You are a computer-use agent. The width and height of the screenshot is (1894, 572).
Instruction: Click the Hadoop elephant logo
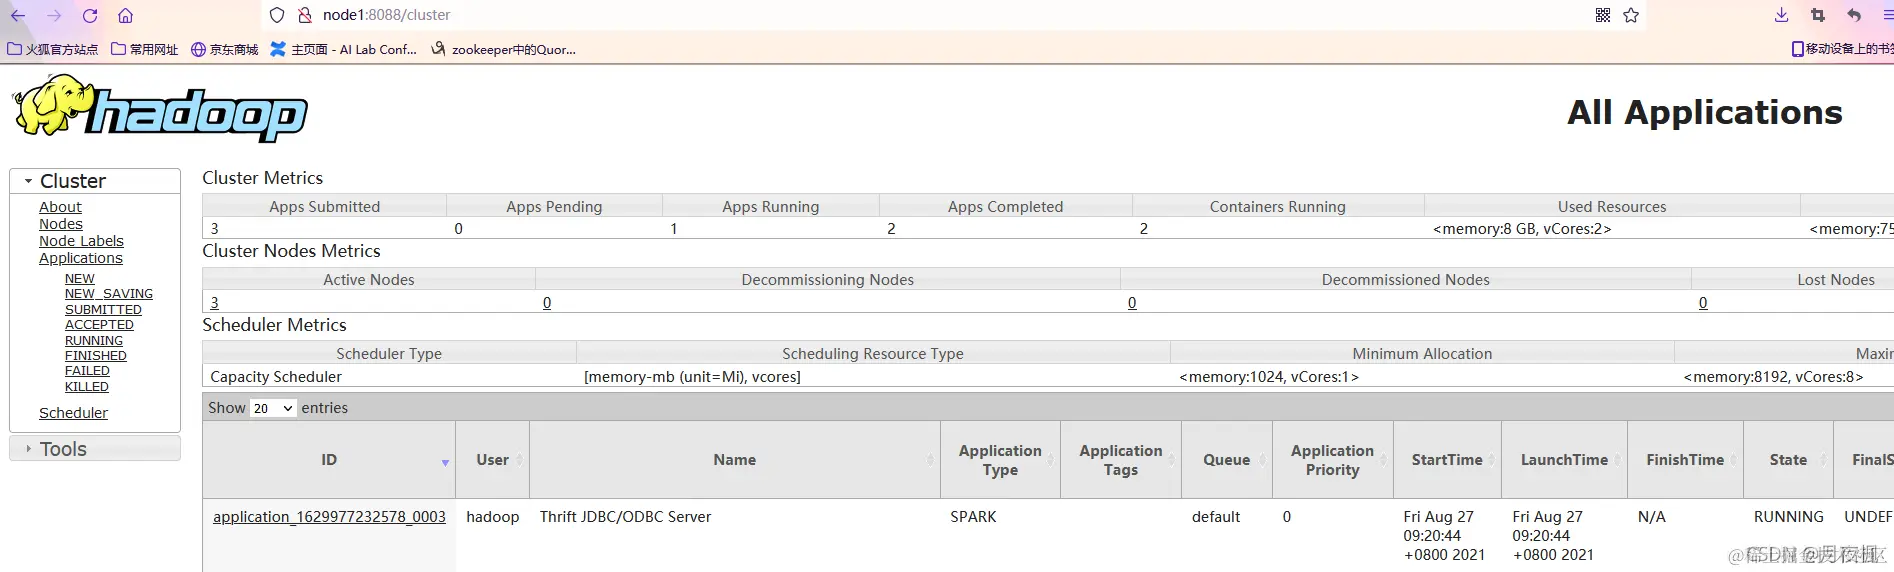pyautogui.click(x=160, y=110)
